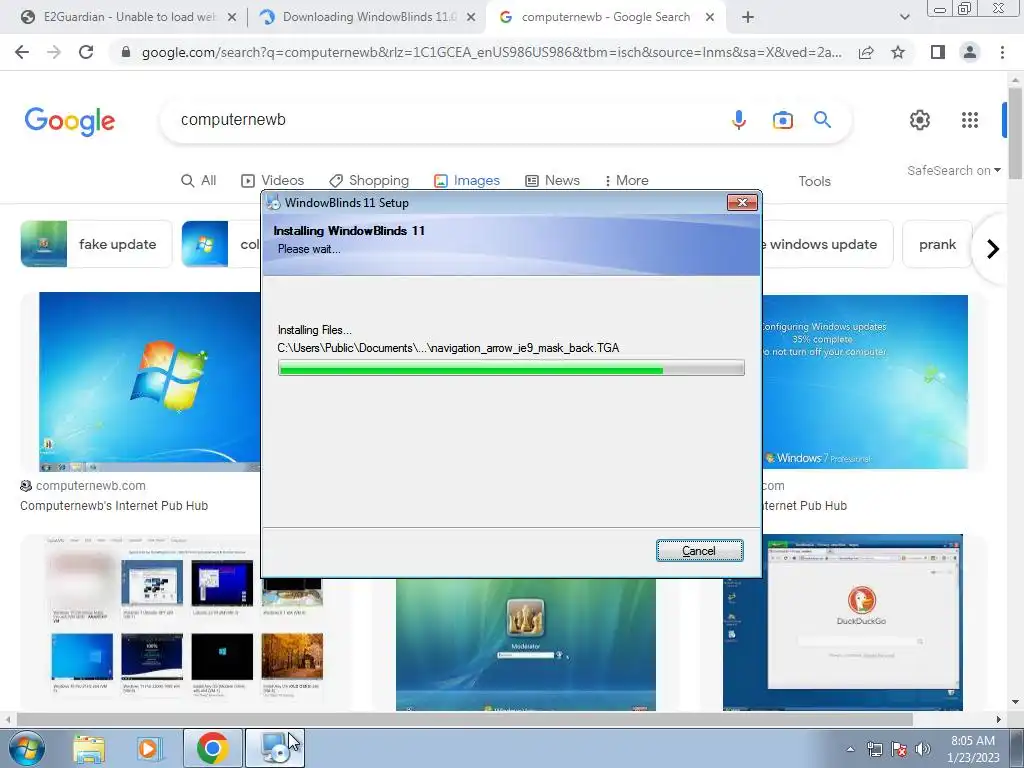Open Action Center flag tray icon

pyautogui.click(x=899, y=749)
